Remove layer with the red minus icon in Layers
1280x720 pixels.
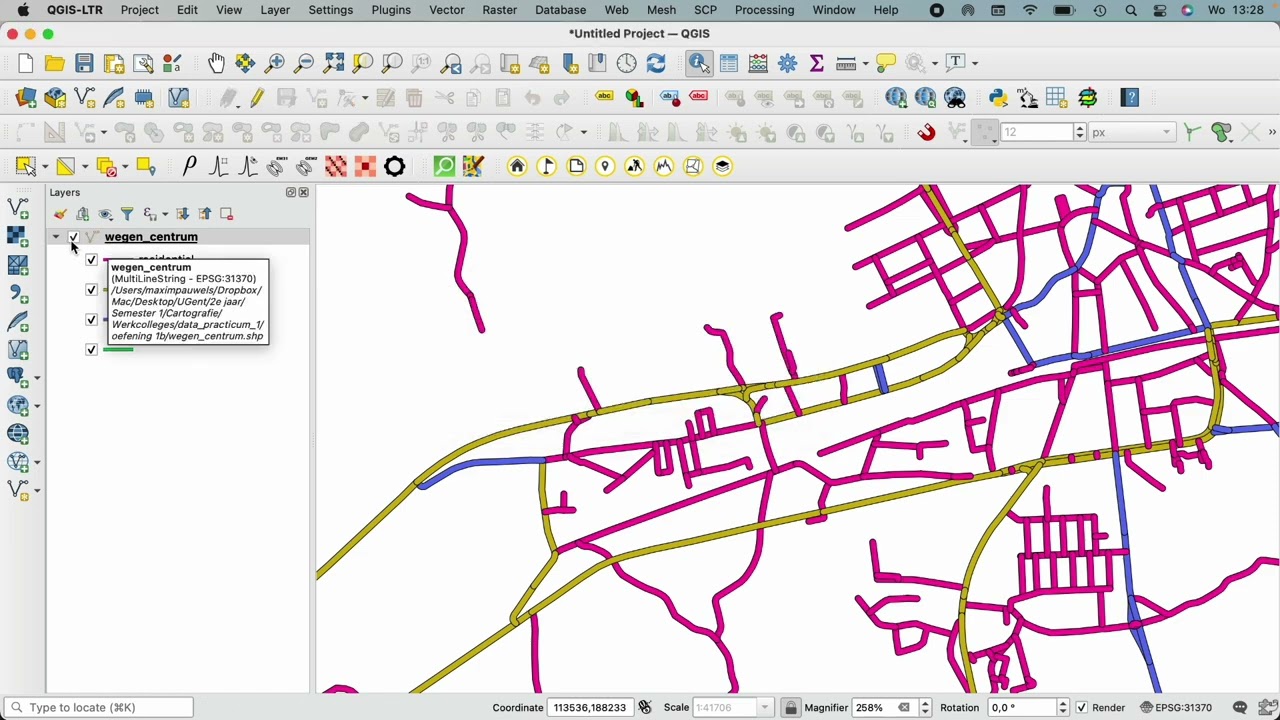227,214
